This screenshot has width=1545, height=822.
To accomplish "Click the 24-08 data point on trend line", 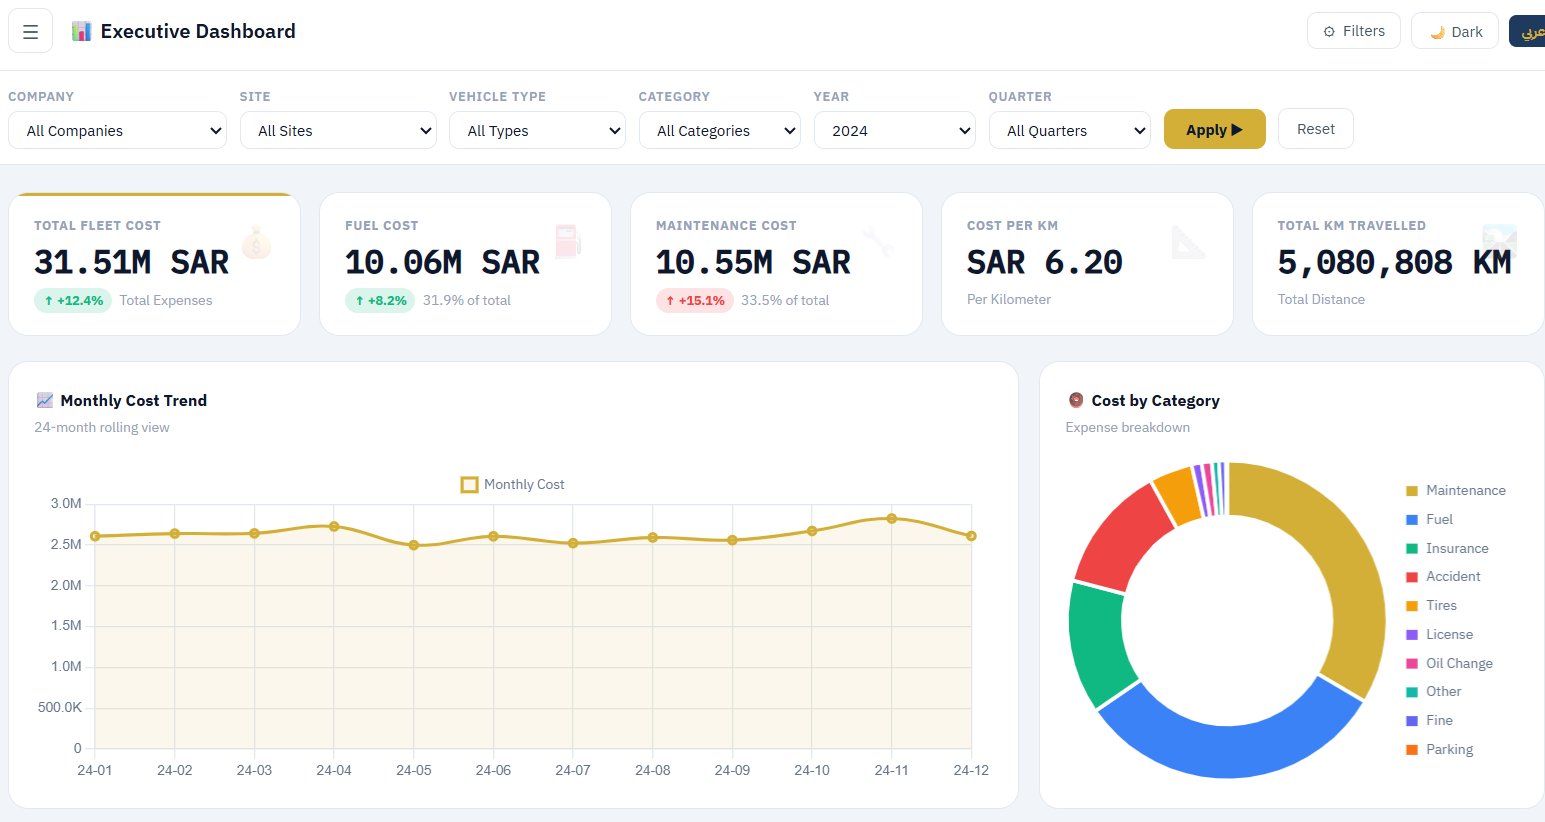I will pyautogui.click(x=653, y=537).
